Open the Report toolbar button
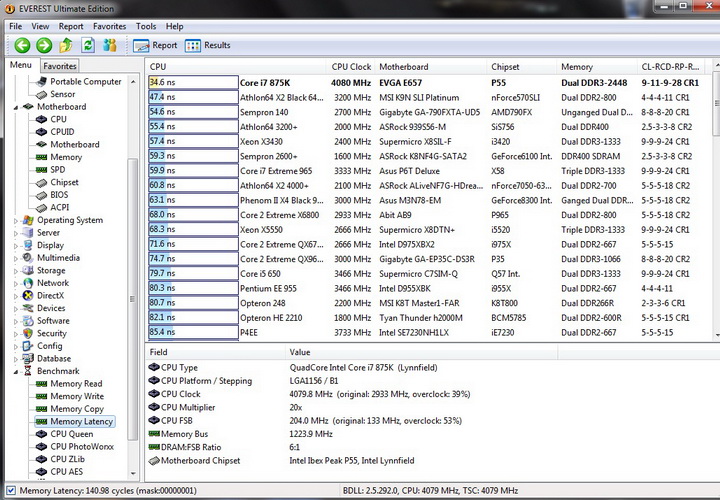720x500 pixels. click(155, 45)
